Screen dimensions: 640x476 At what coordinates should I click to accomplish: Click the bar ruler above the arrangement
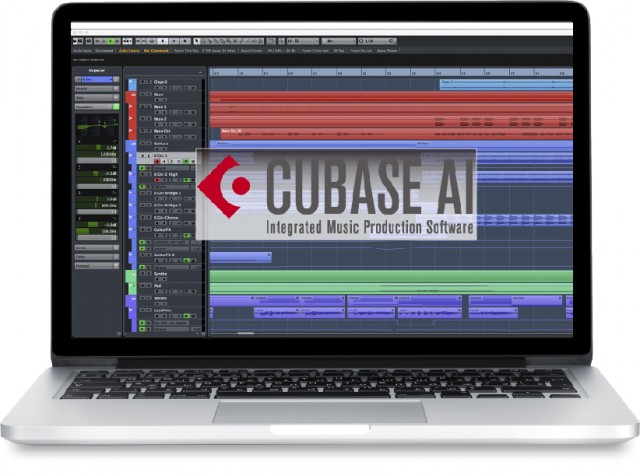[x=391, y=73]
